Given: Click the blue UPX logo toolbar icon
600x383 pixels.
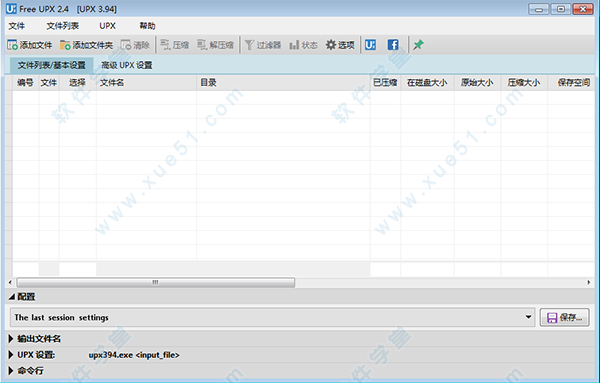Looking at the screenshot, I should click(x=370, y=45).
